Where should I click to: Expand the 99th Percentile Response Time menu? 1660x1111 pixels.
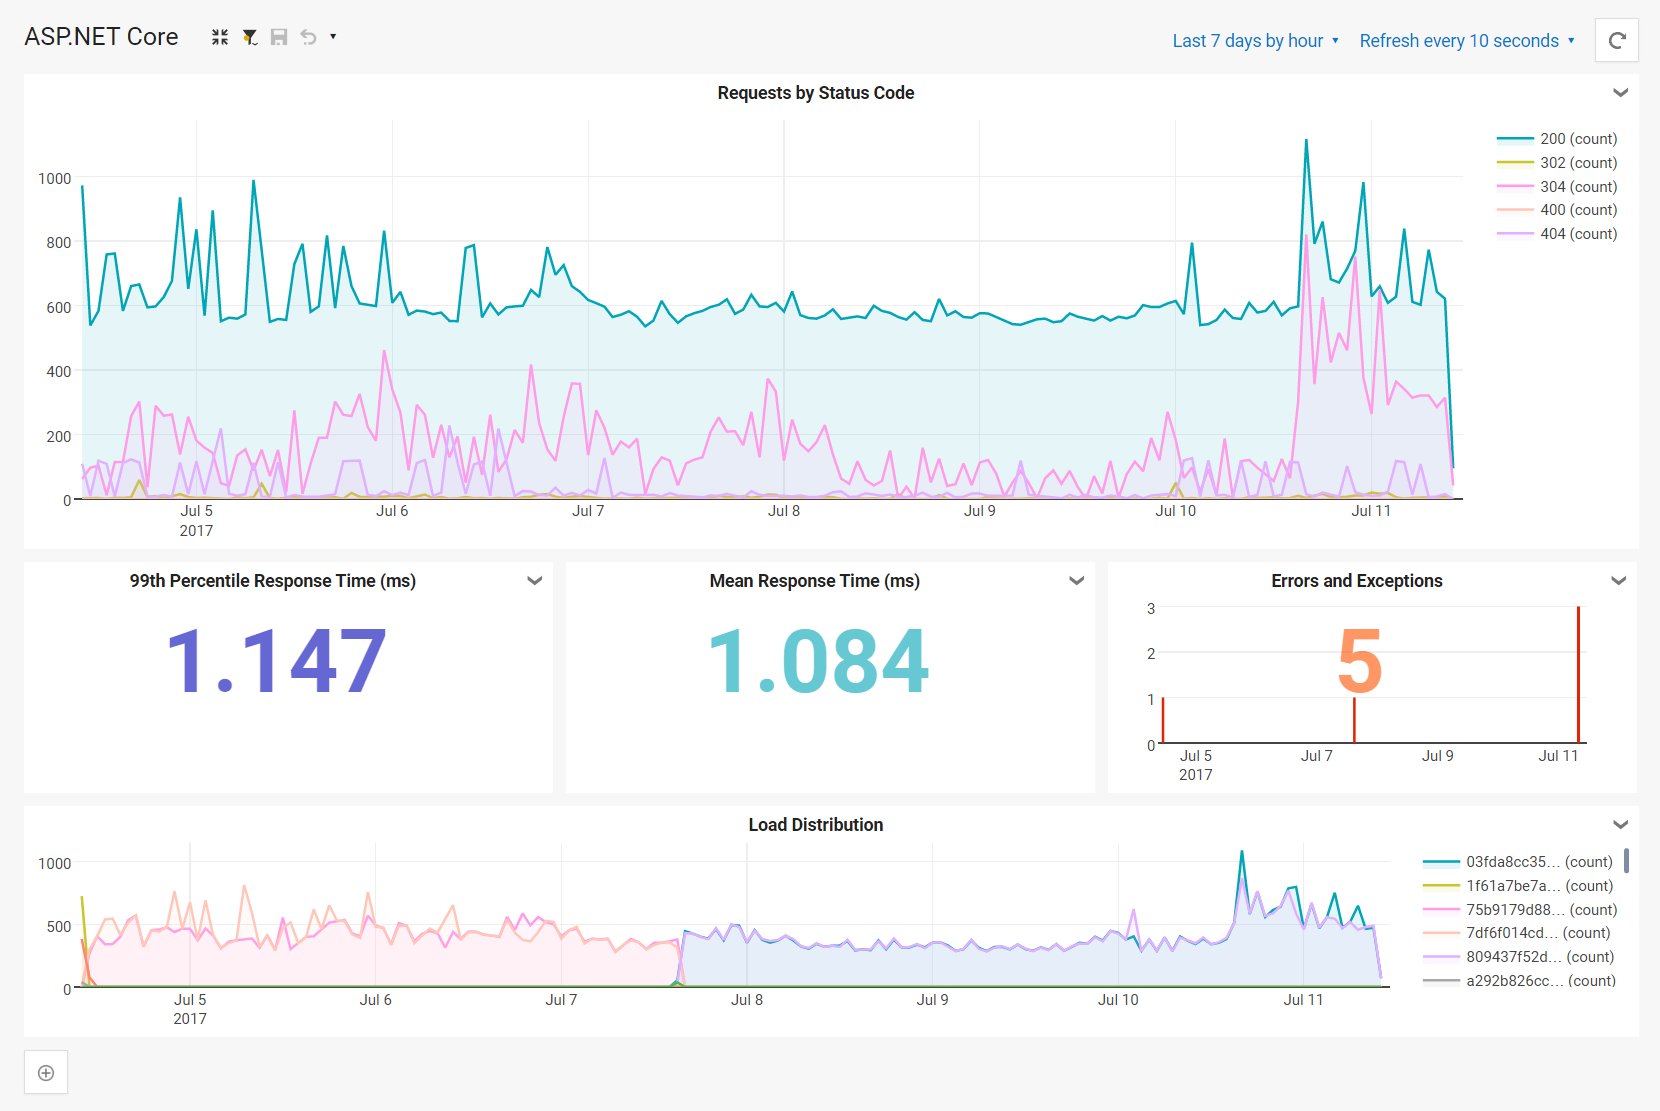[535, 581]
